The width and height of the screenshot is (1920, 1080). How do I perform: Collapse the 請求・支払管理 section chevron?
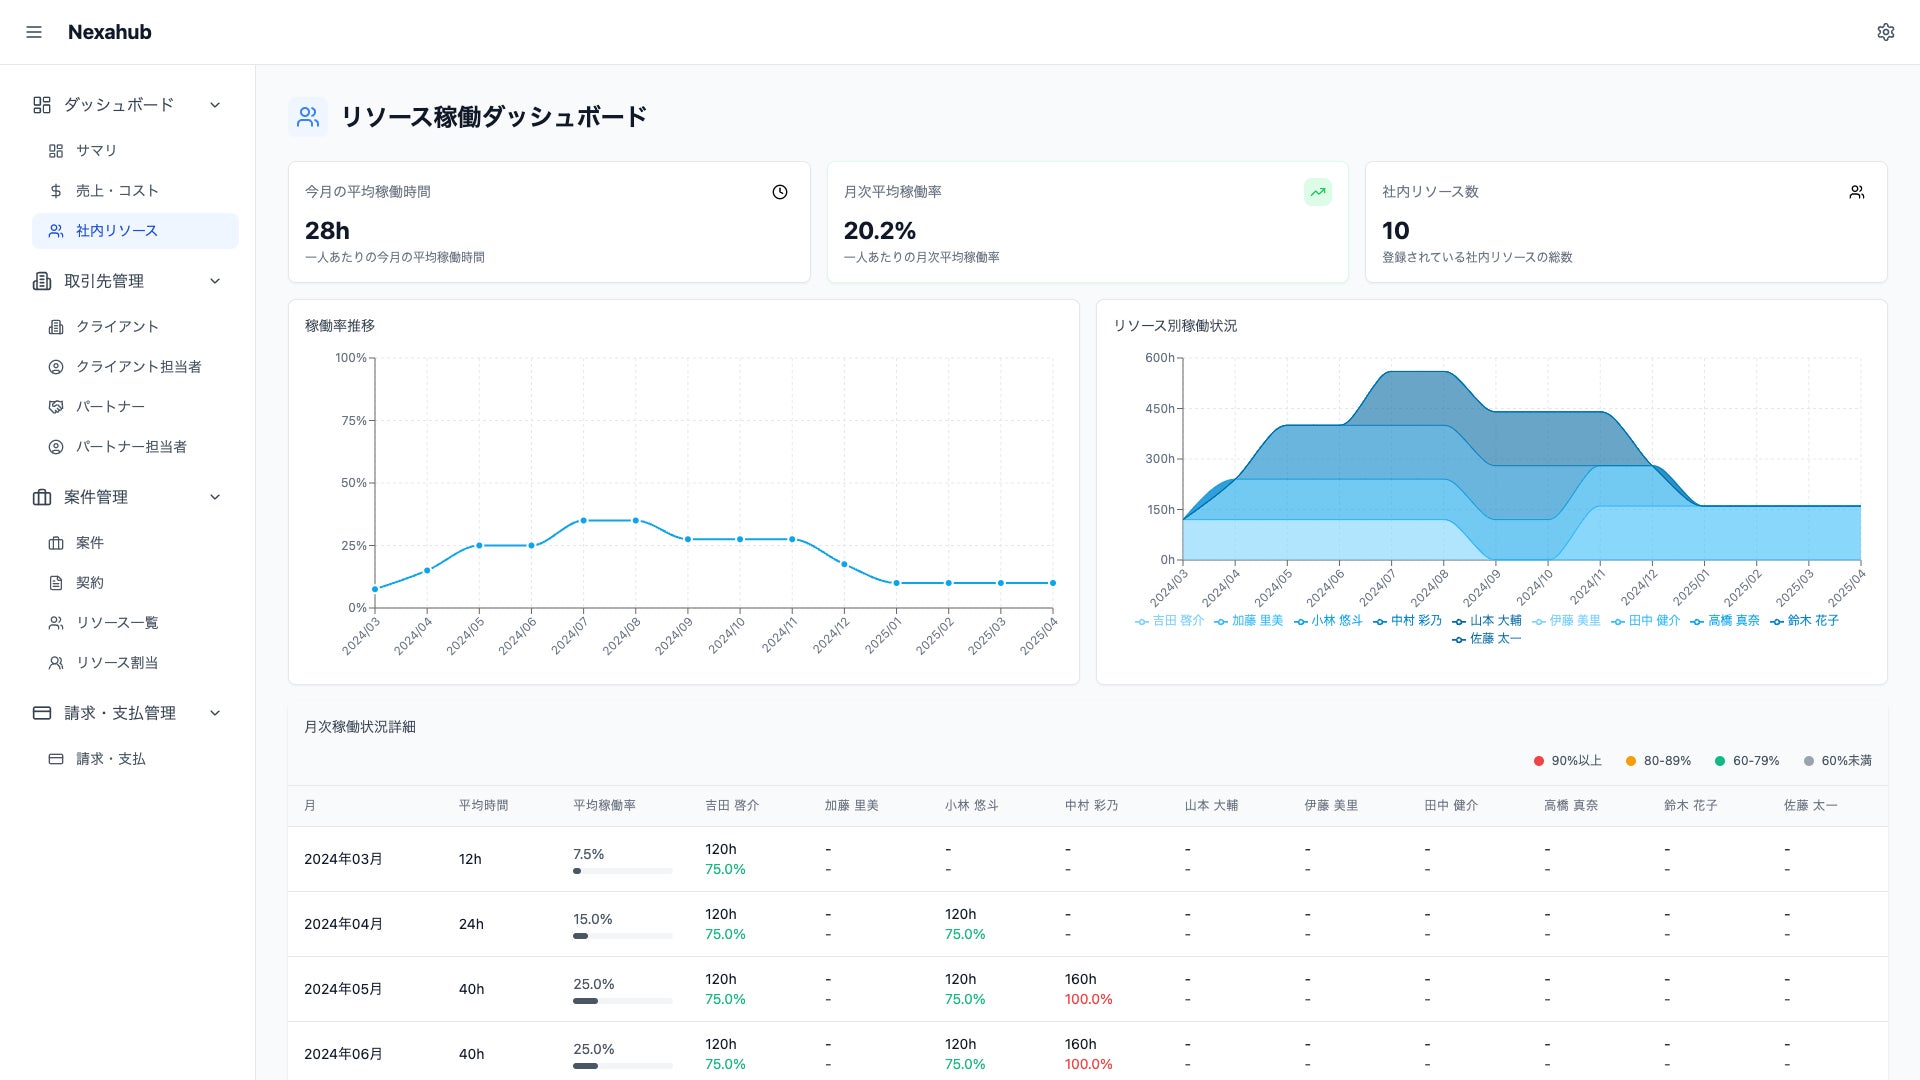click(215, 713)
